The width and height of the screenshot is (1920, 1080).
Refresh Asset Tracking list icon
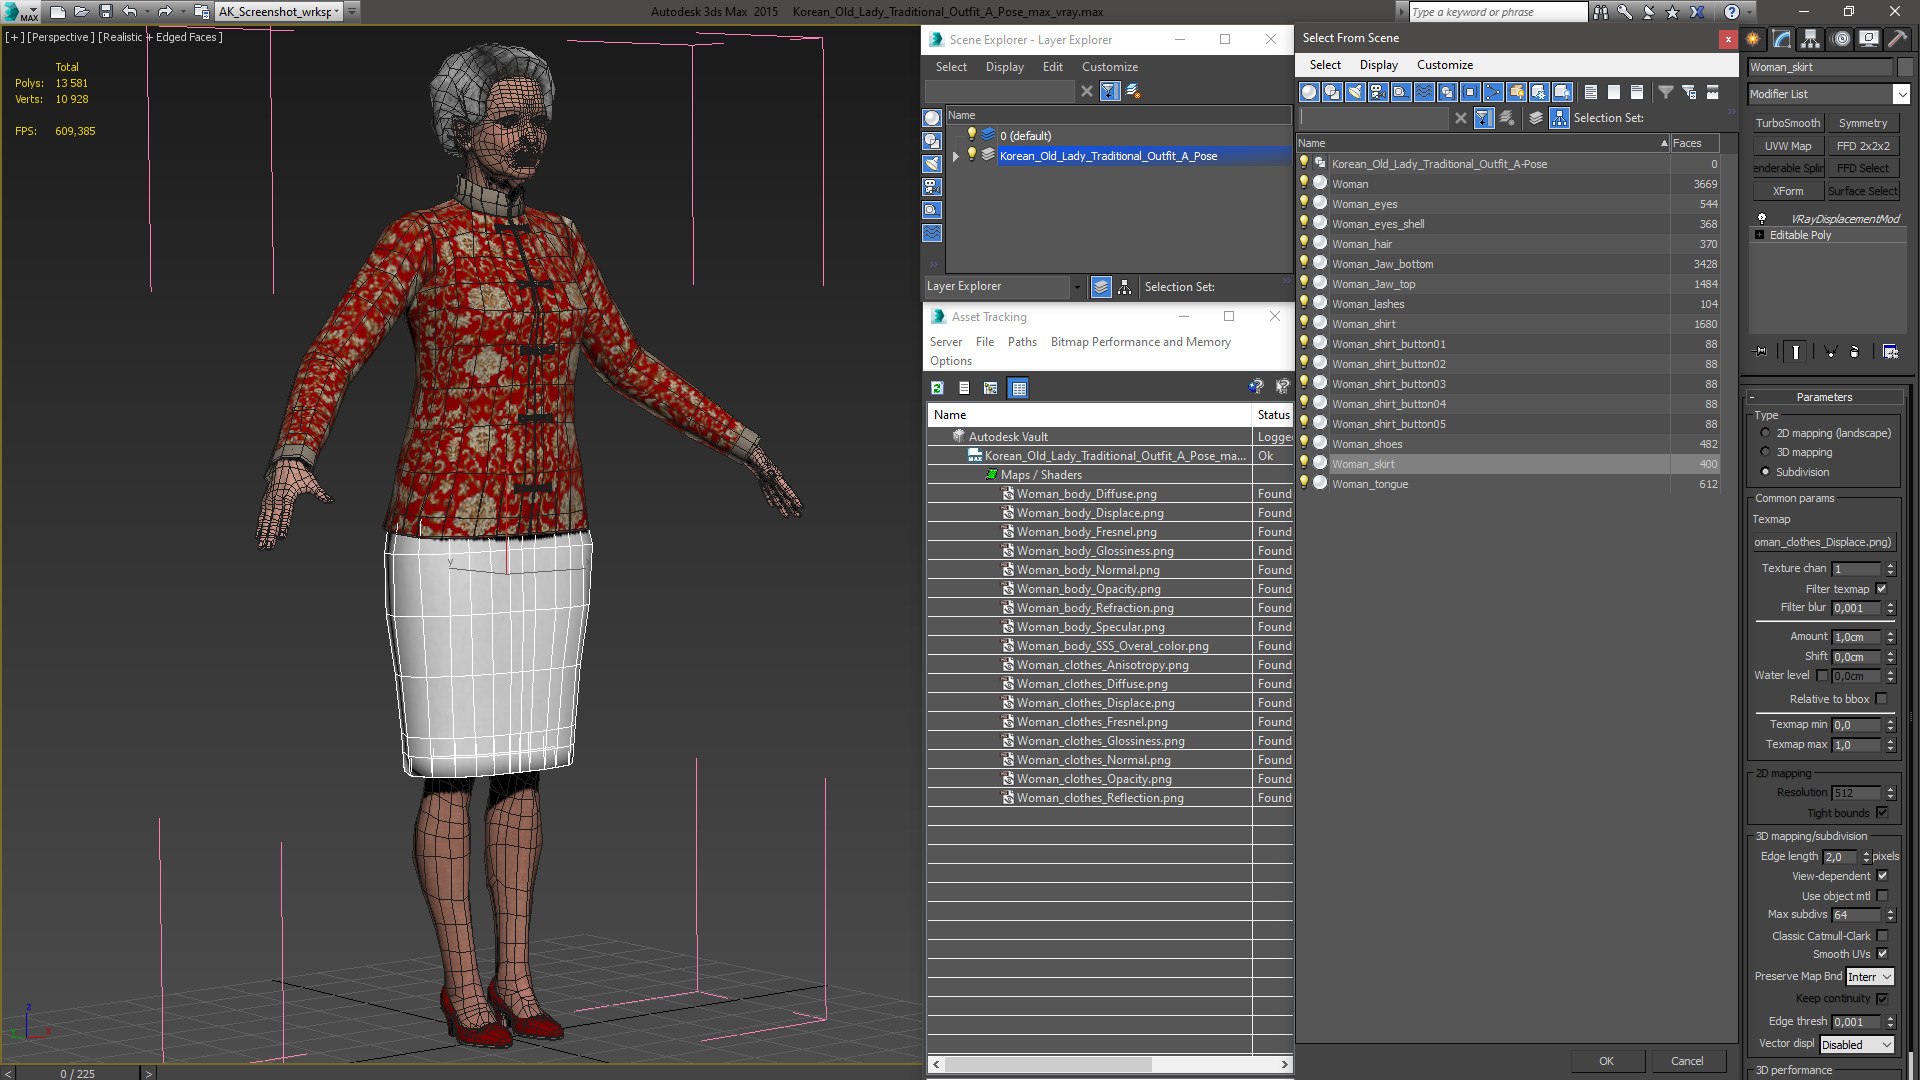point(937,388)
